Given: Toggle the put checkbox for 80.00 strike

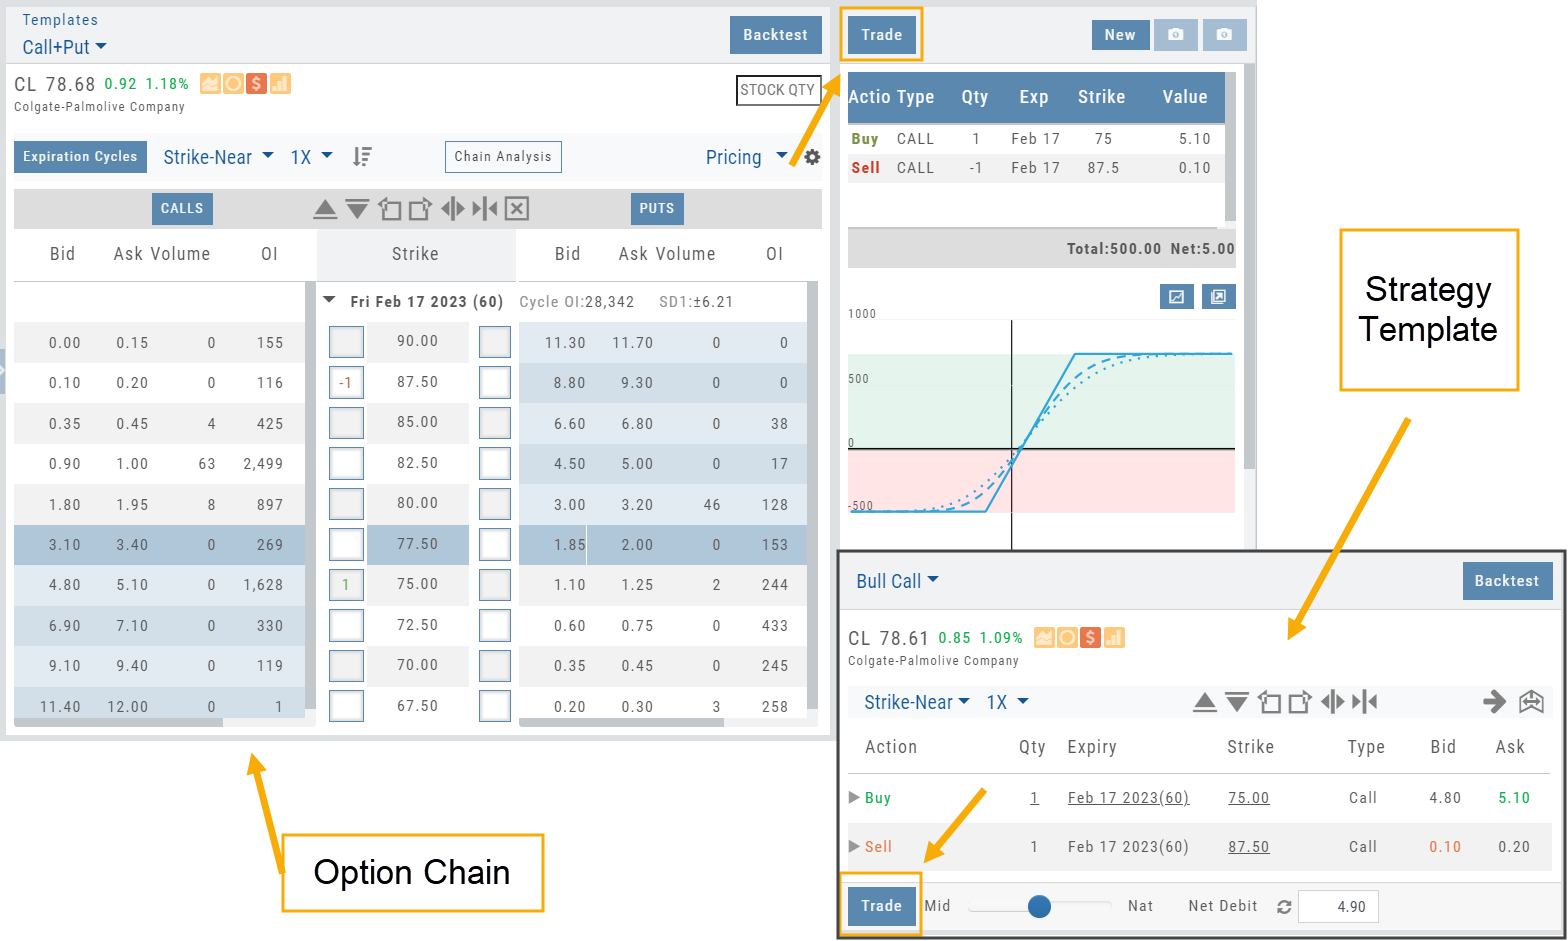Looking at the screenshot, I should tap(494, 504).
